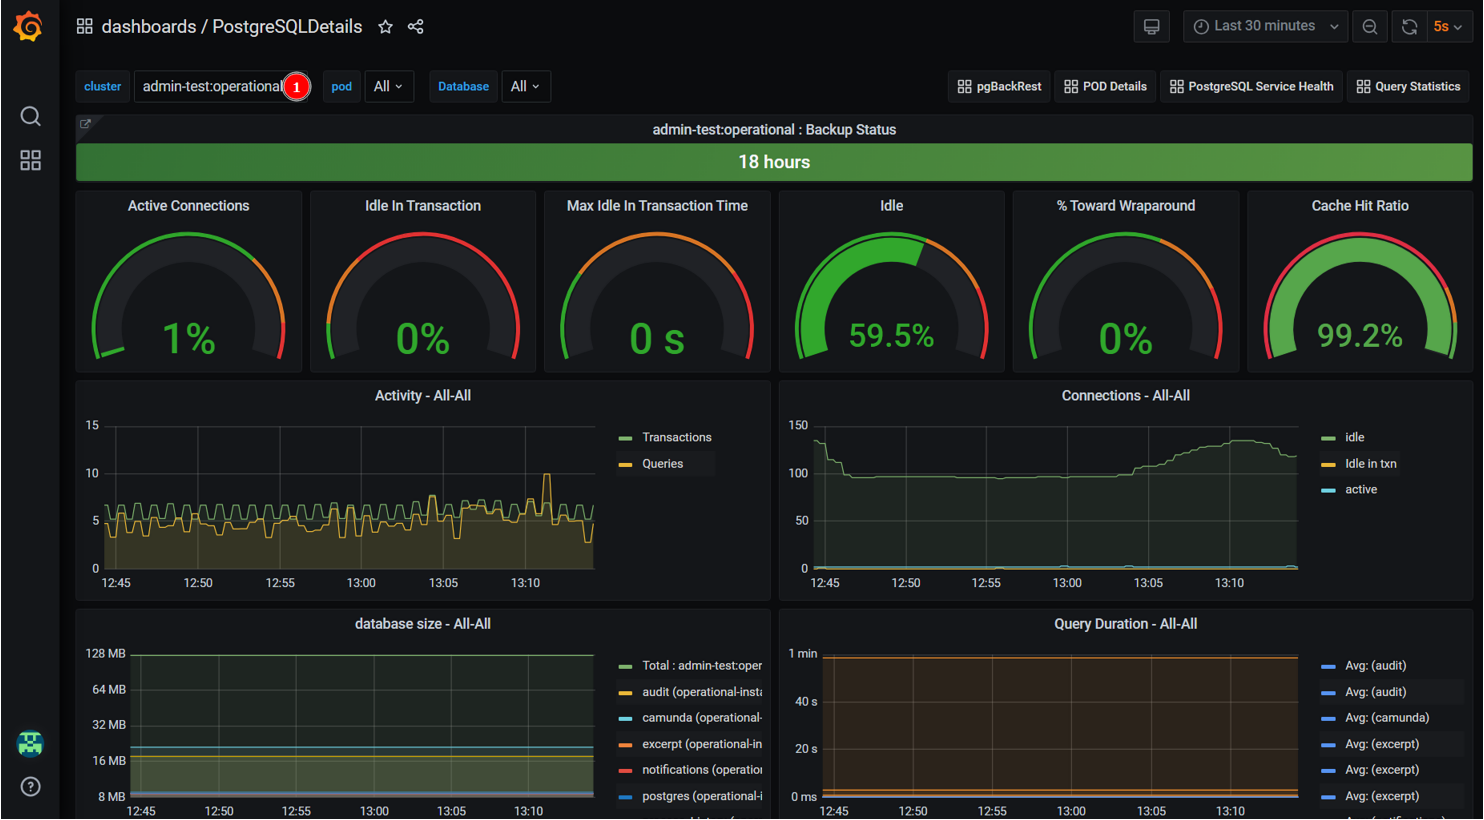Open the PostgreSQL Service Health link
1484x820 pixels.
(x=1251, y=86)
